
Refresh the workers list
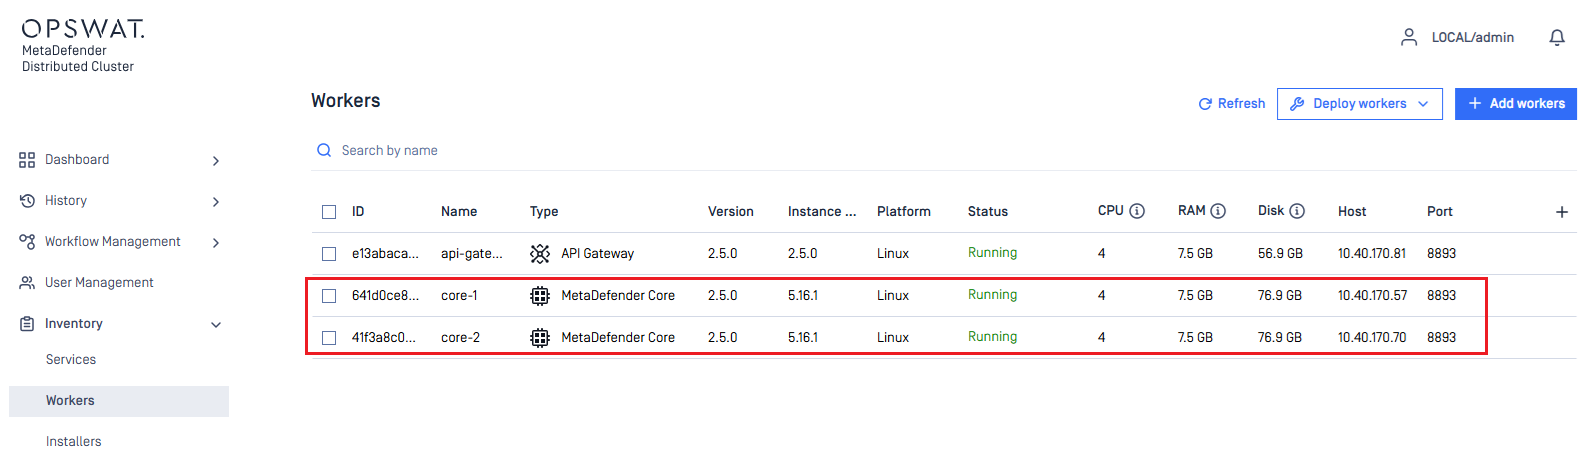click(1232, 104)
